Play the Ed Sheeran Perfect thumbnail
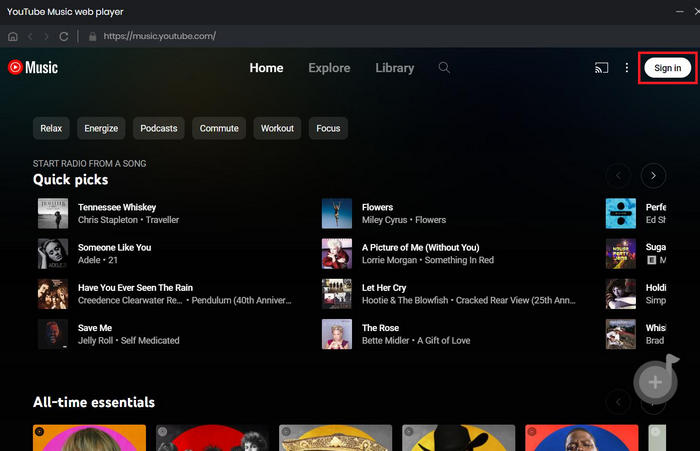This screenshot has height=451, width=700. [x=621, y=213]
